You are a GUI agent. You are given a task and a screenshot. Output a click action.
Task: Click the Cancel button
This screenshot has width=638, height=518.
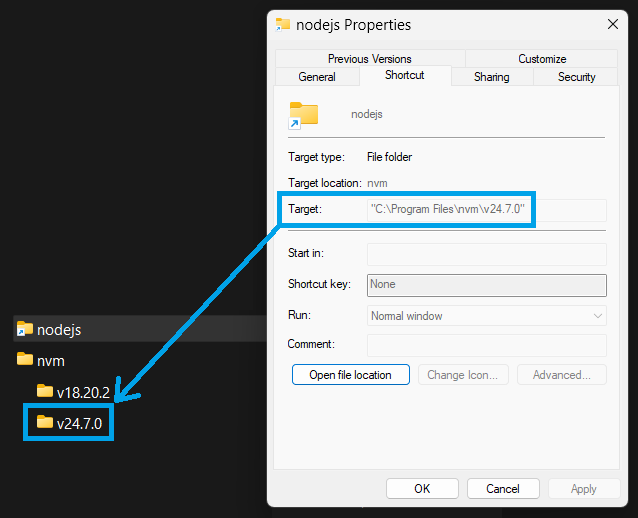[503, 489]
